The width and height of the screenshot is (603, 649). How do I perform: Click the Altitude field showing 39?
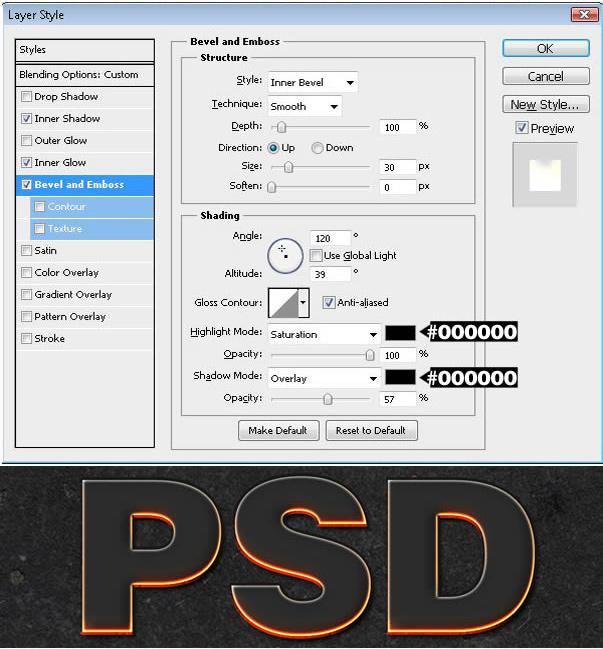(330, 274)
